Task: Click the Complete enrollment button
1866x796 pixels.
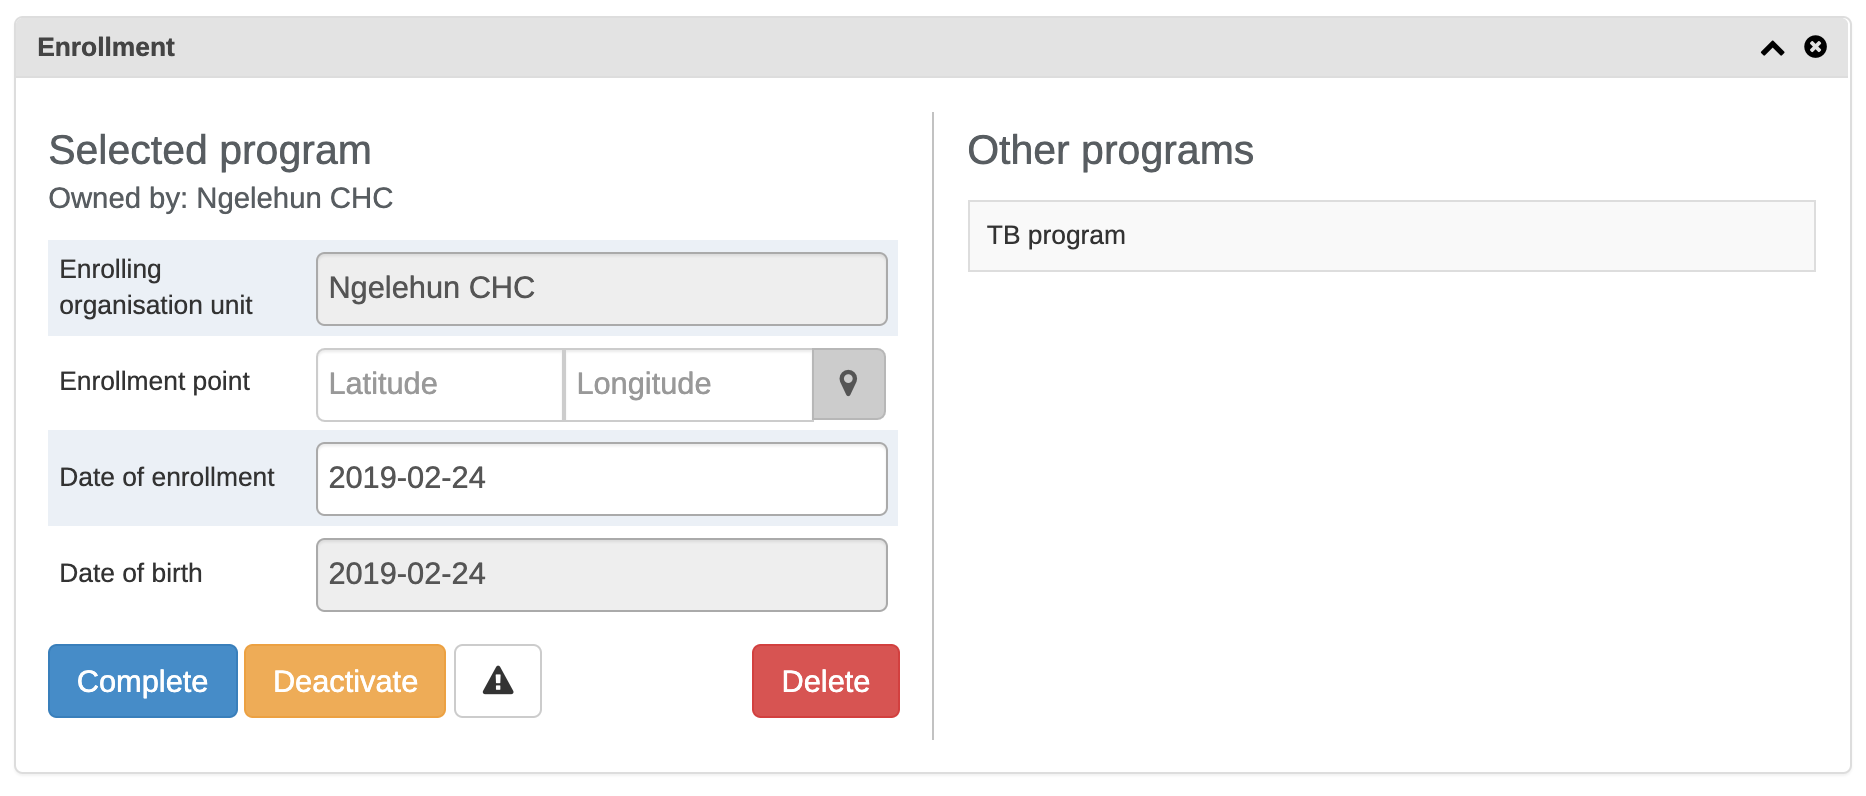Action: 143,681
